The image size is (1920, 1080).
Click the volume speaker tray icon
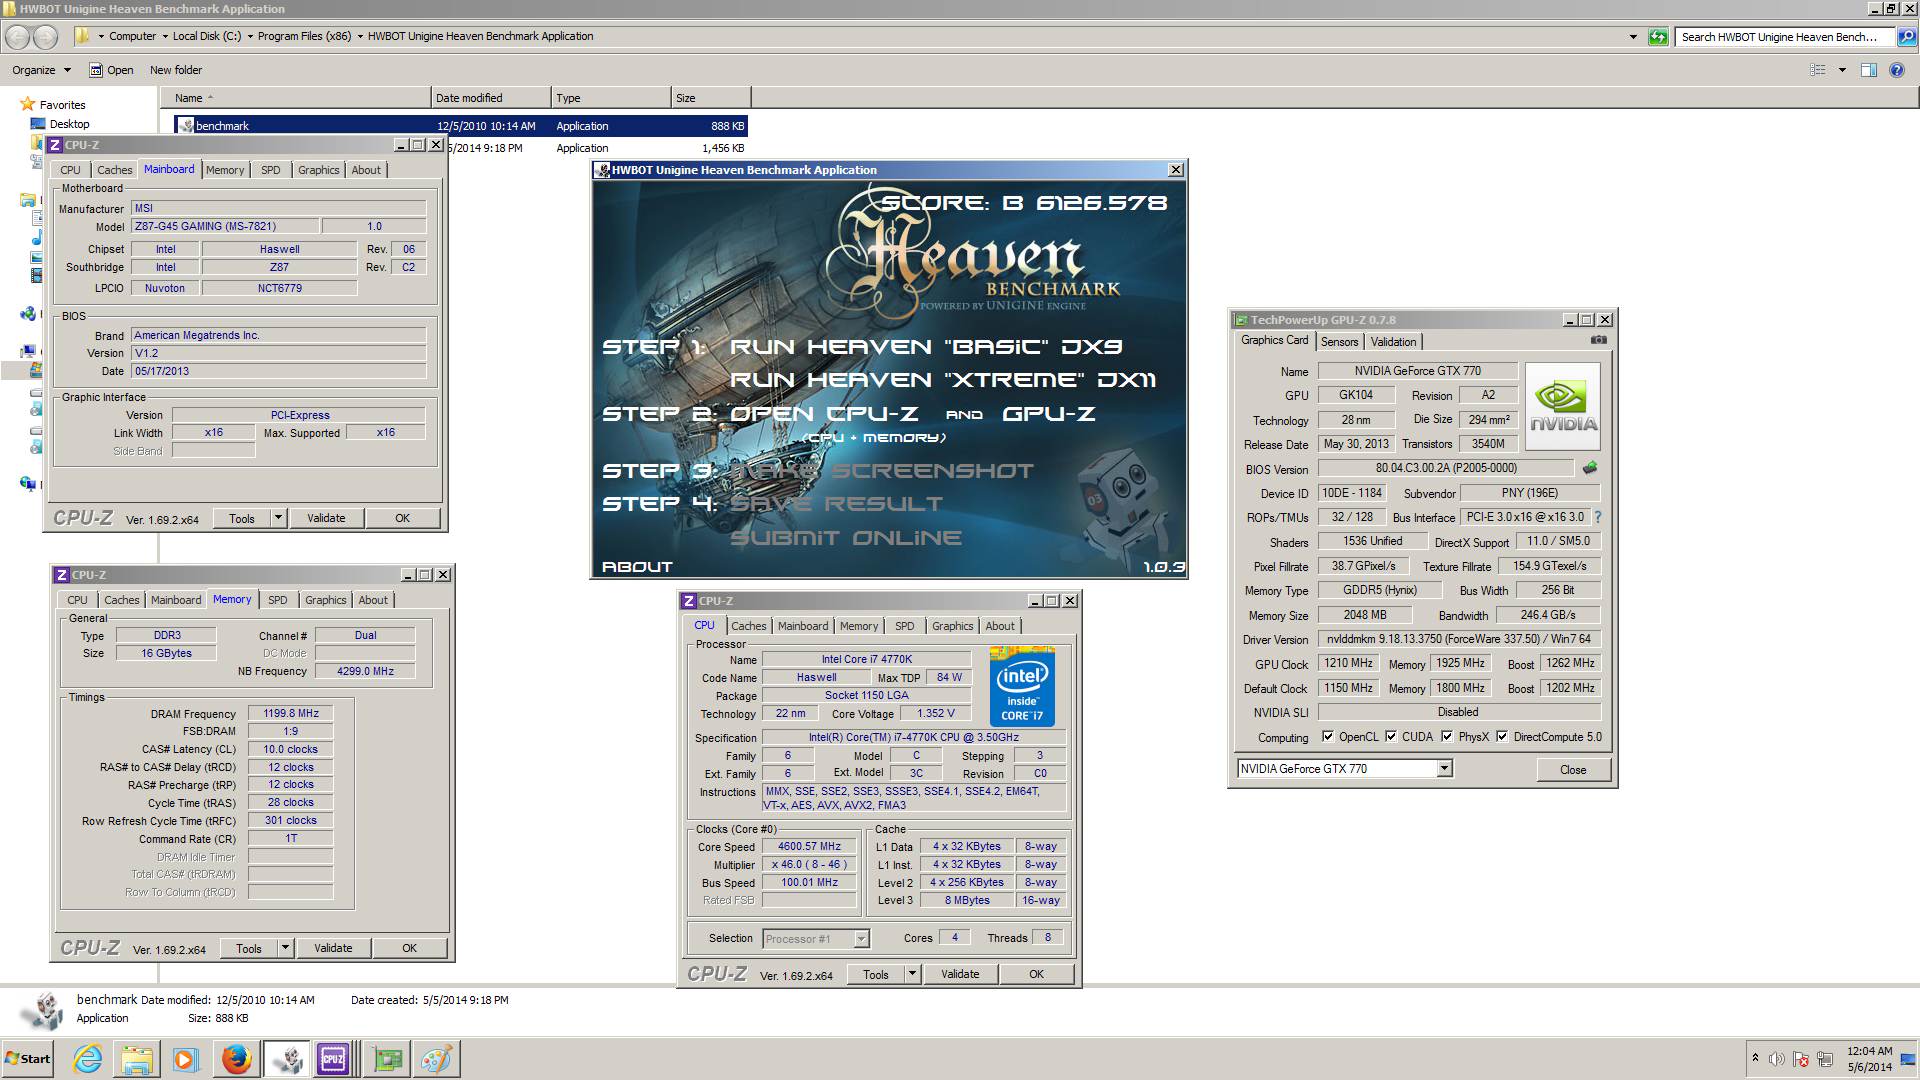pyautogui.click(x=1777, y=1059)
